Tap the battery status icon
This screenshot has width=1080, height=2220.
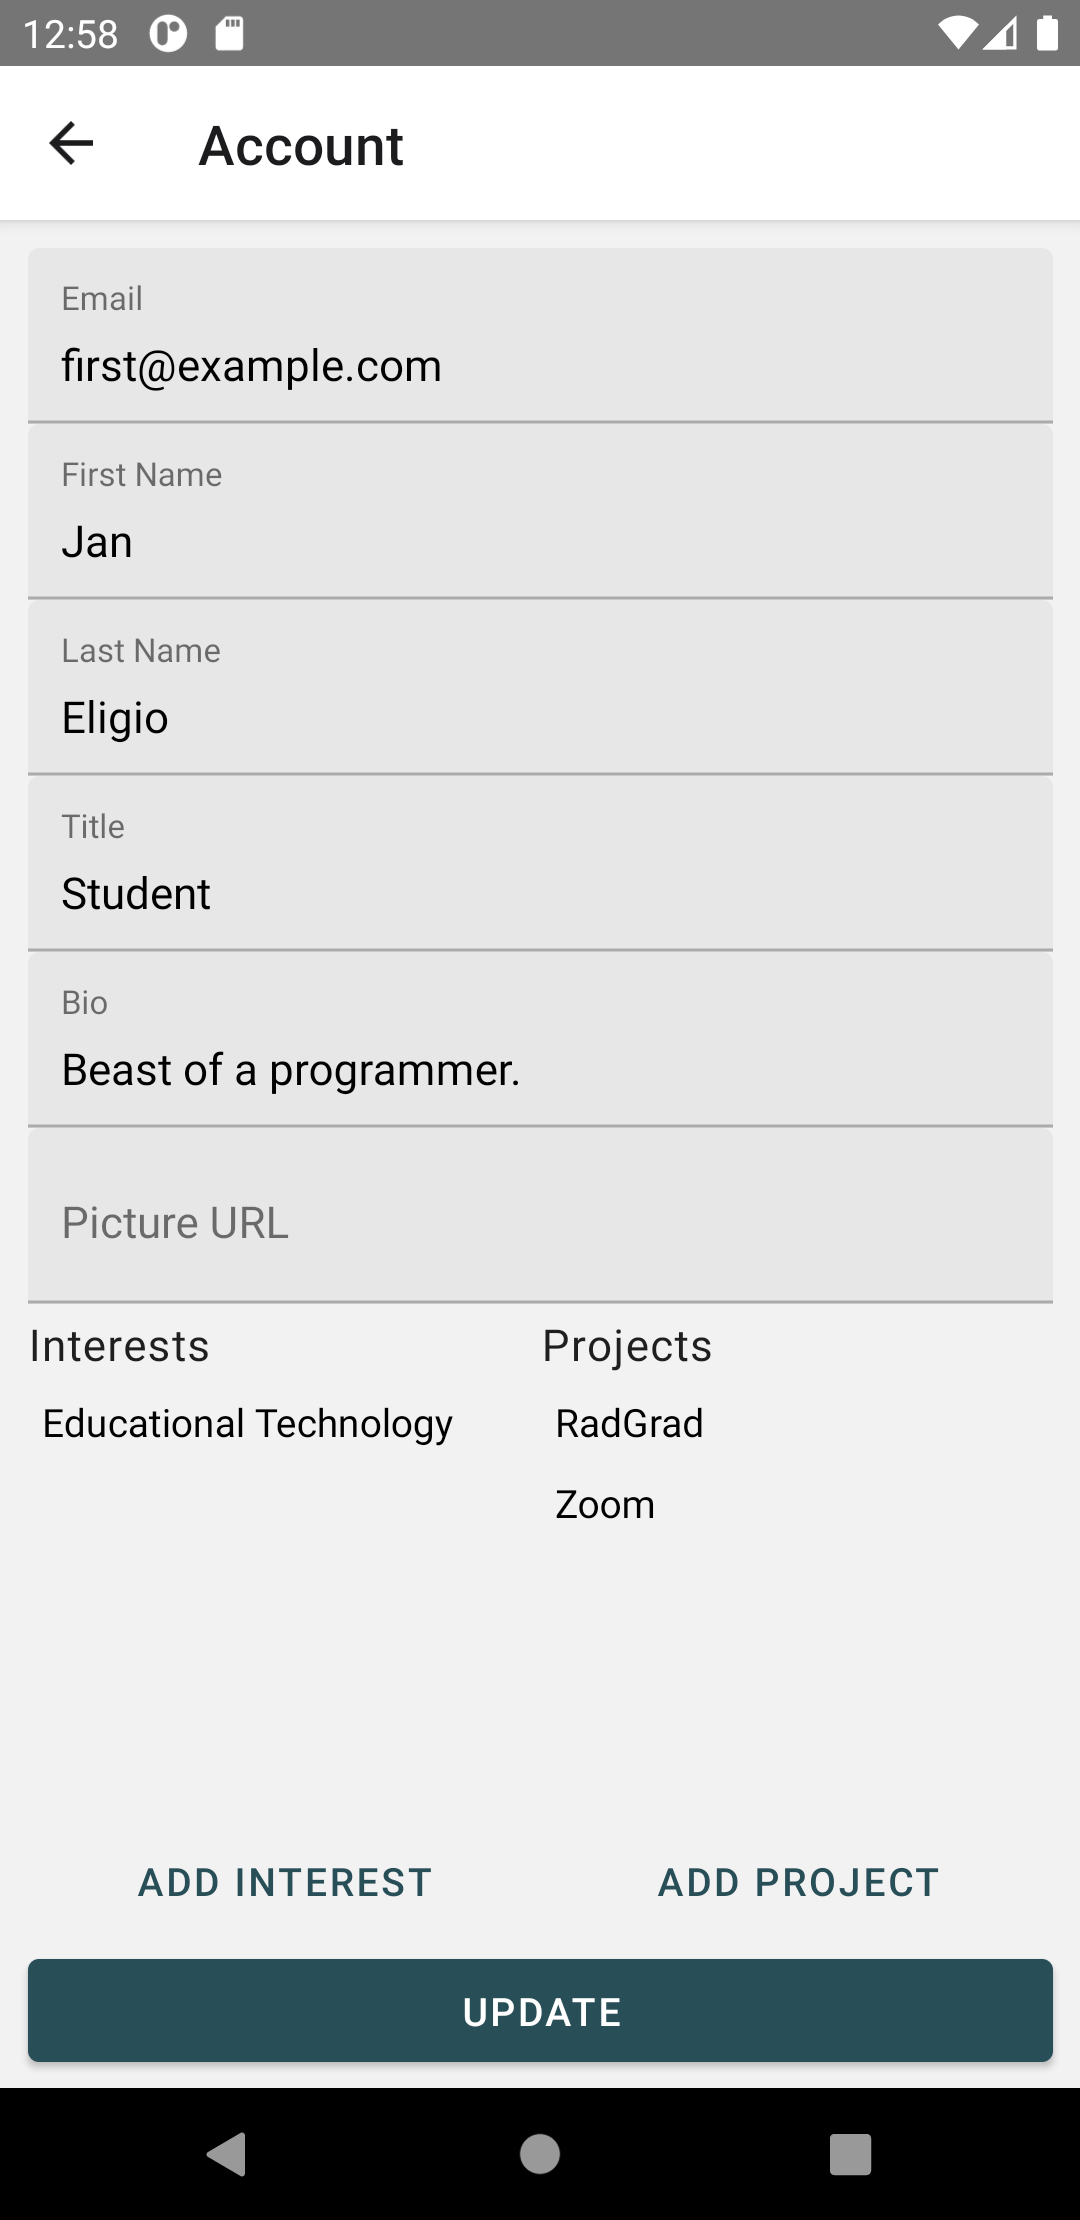[1047, 34]
